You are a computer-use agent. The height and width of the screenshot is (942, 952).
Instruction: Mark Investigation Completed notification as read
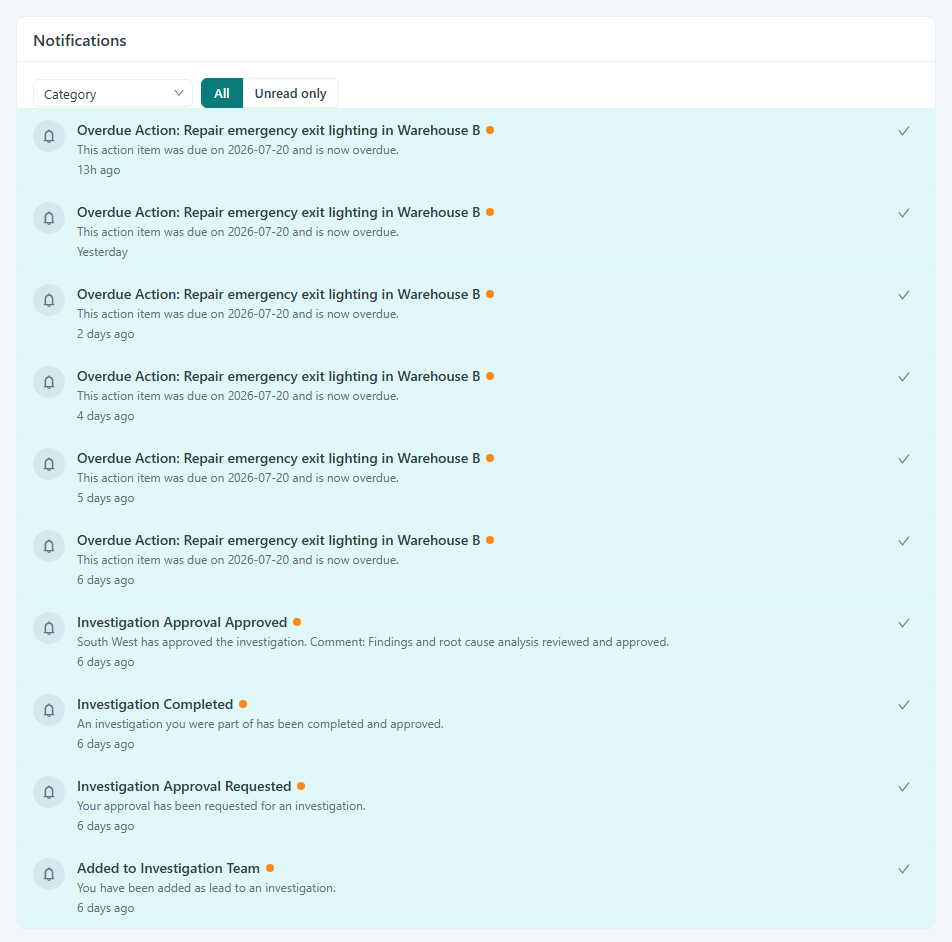pyautogui.click(x=903, y=705)
